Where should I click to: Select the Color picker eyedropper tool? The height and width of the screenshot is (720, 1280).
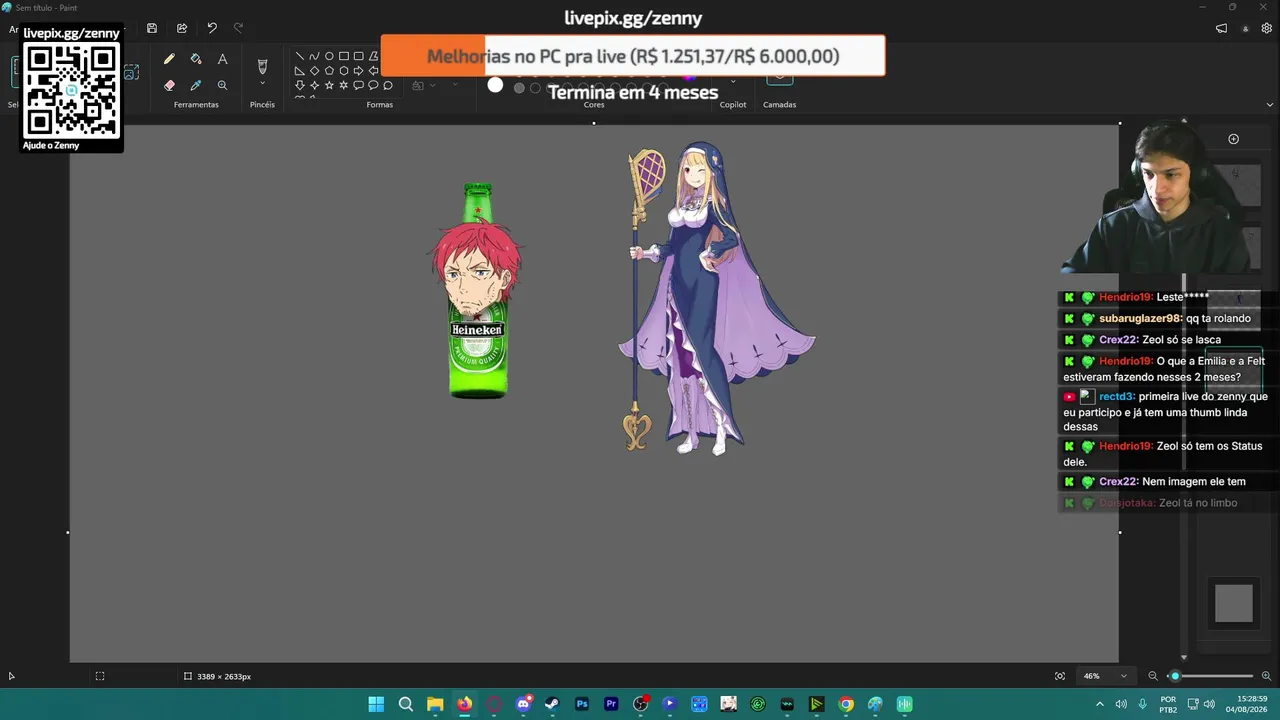pyautogui.click(x=196, y=86)
